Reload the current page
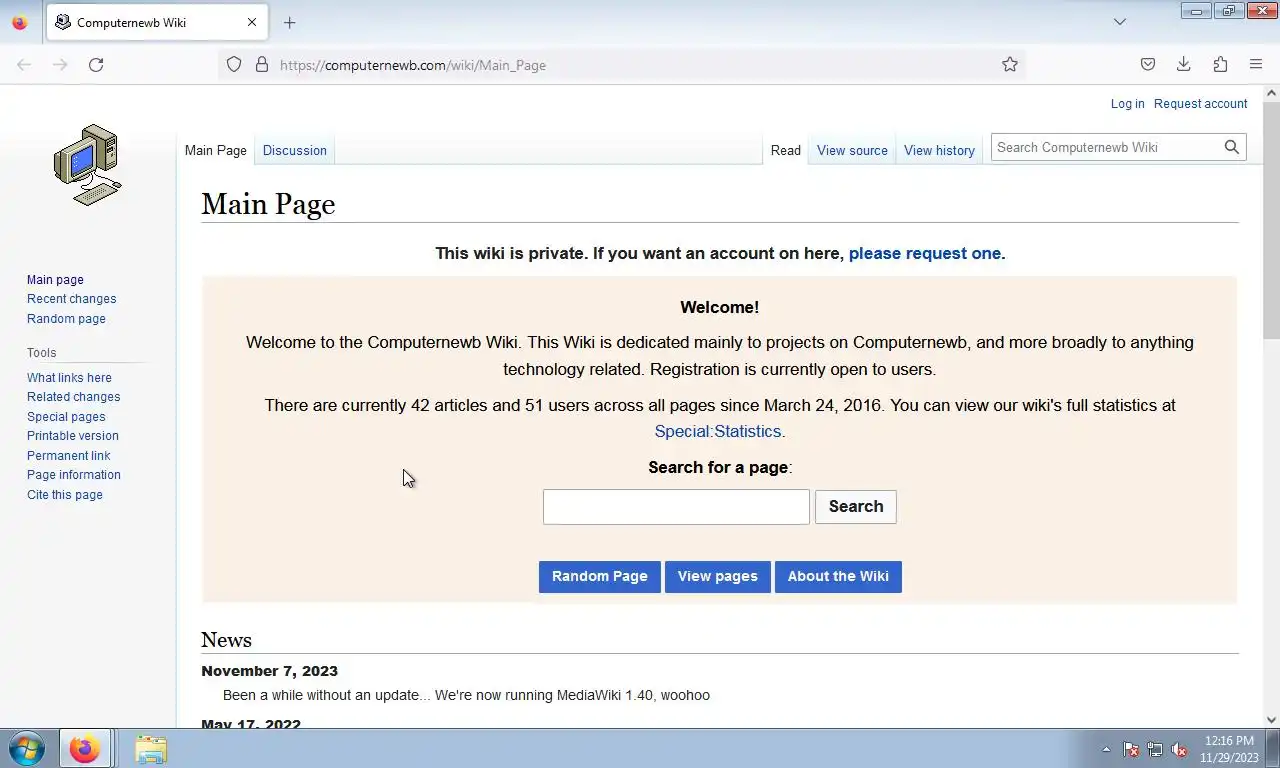 point(96,65)
